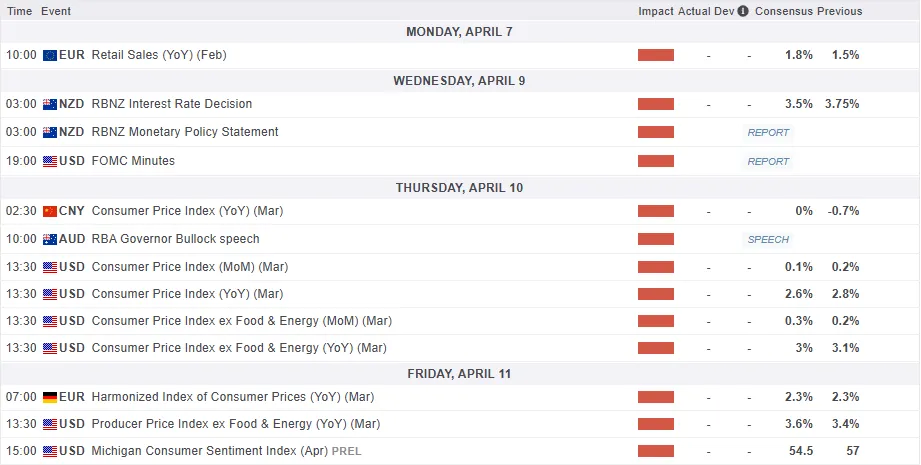
Task: Click New Zealand flag beside RBNZ Interest Rate Decision
Action: coord(50,104)
